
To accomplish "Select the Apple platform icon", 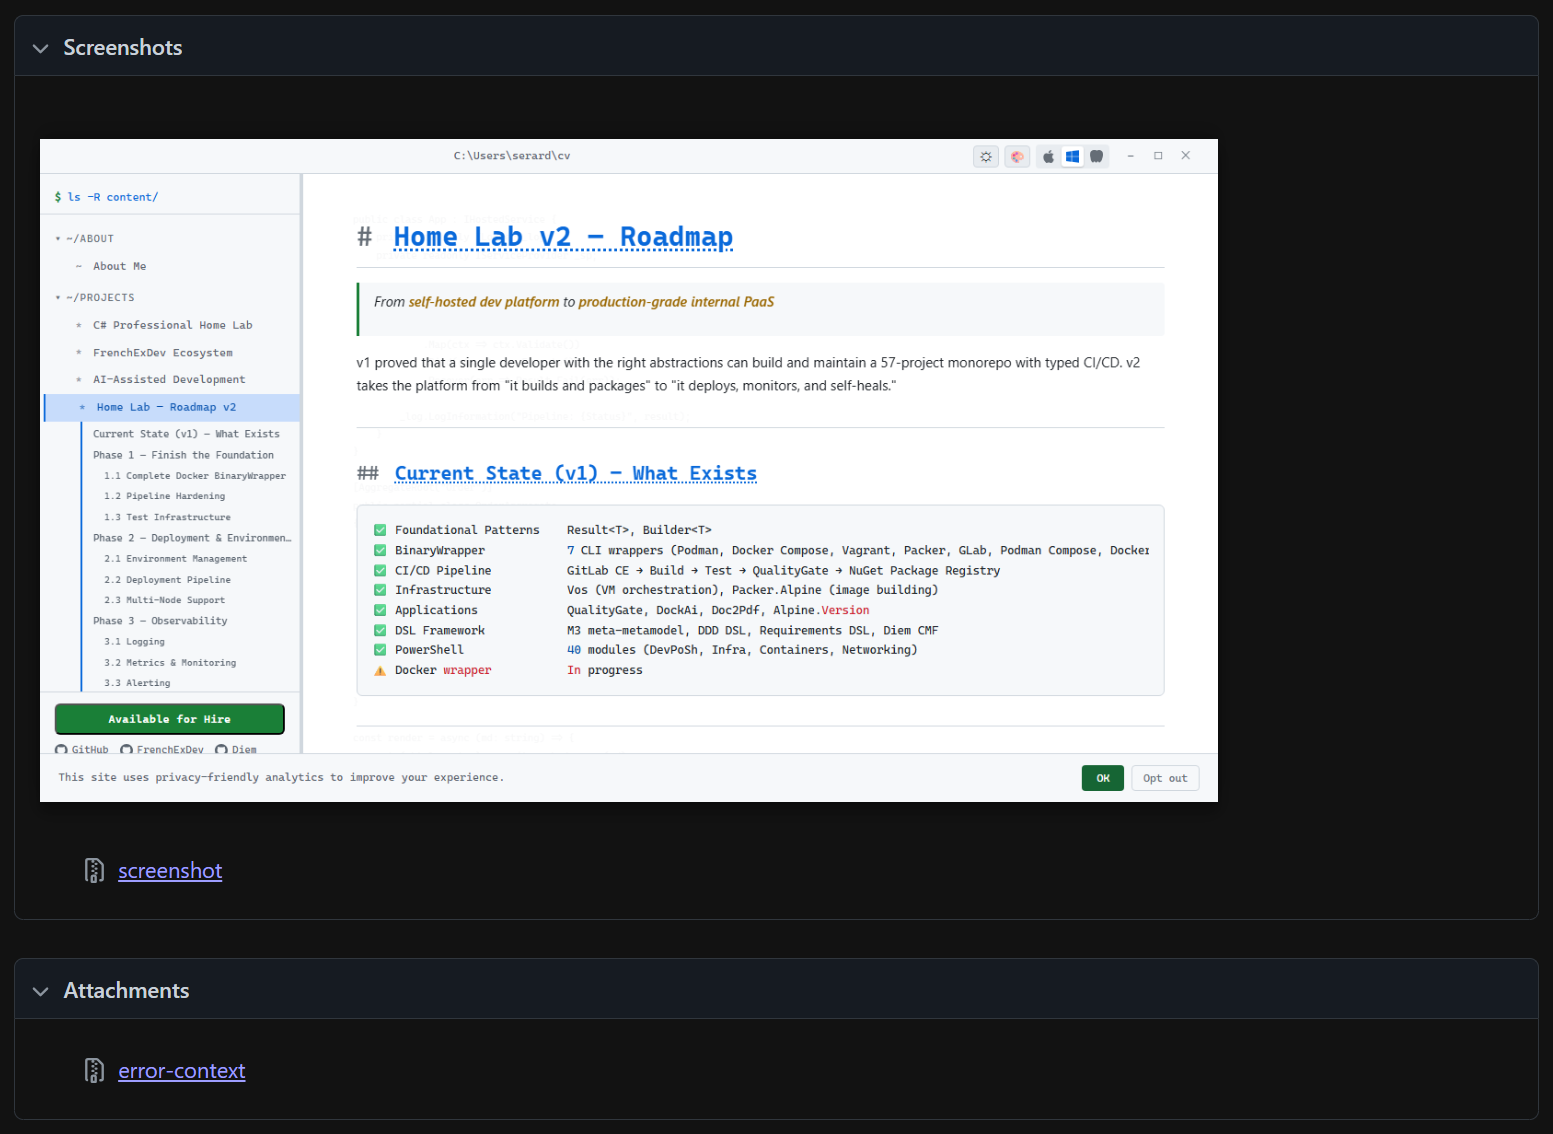I will (x=1047, y=156).
